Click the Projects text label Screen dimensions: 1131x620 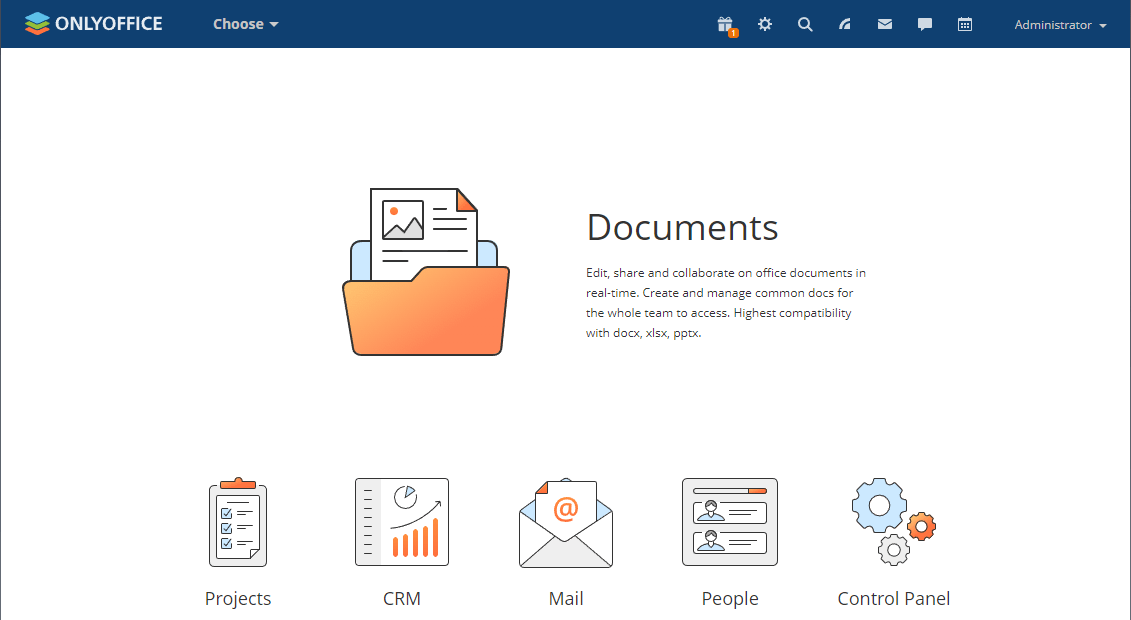click(x=238, y=598)
